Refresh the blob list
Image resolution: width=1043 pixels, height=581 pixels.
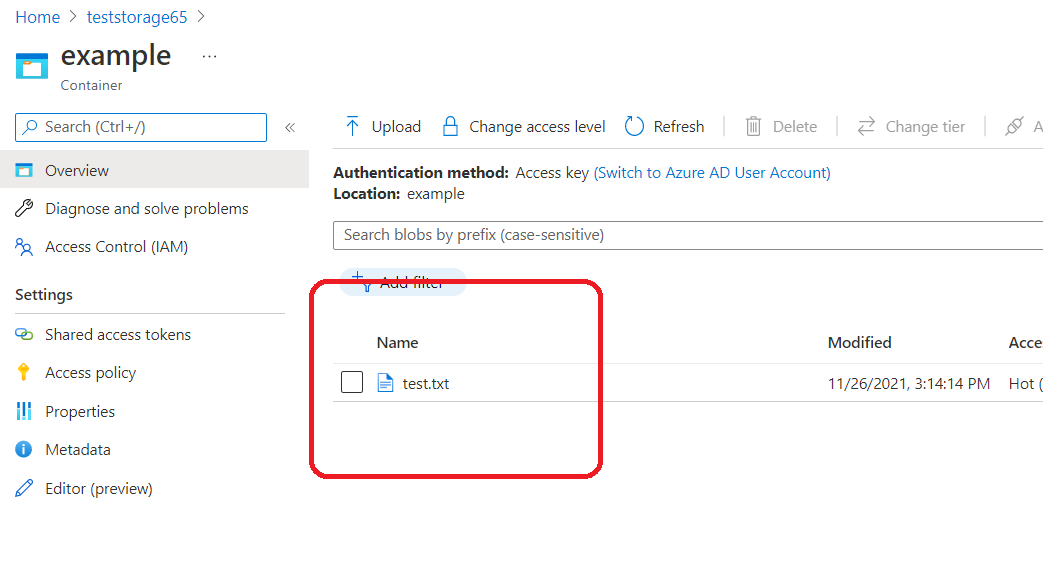678,126
